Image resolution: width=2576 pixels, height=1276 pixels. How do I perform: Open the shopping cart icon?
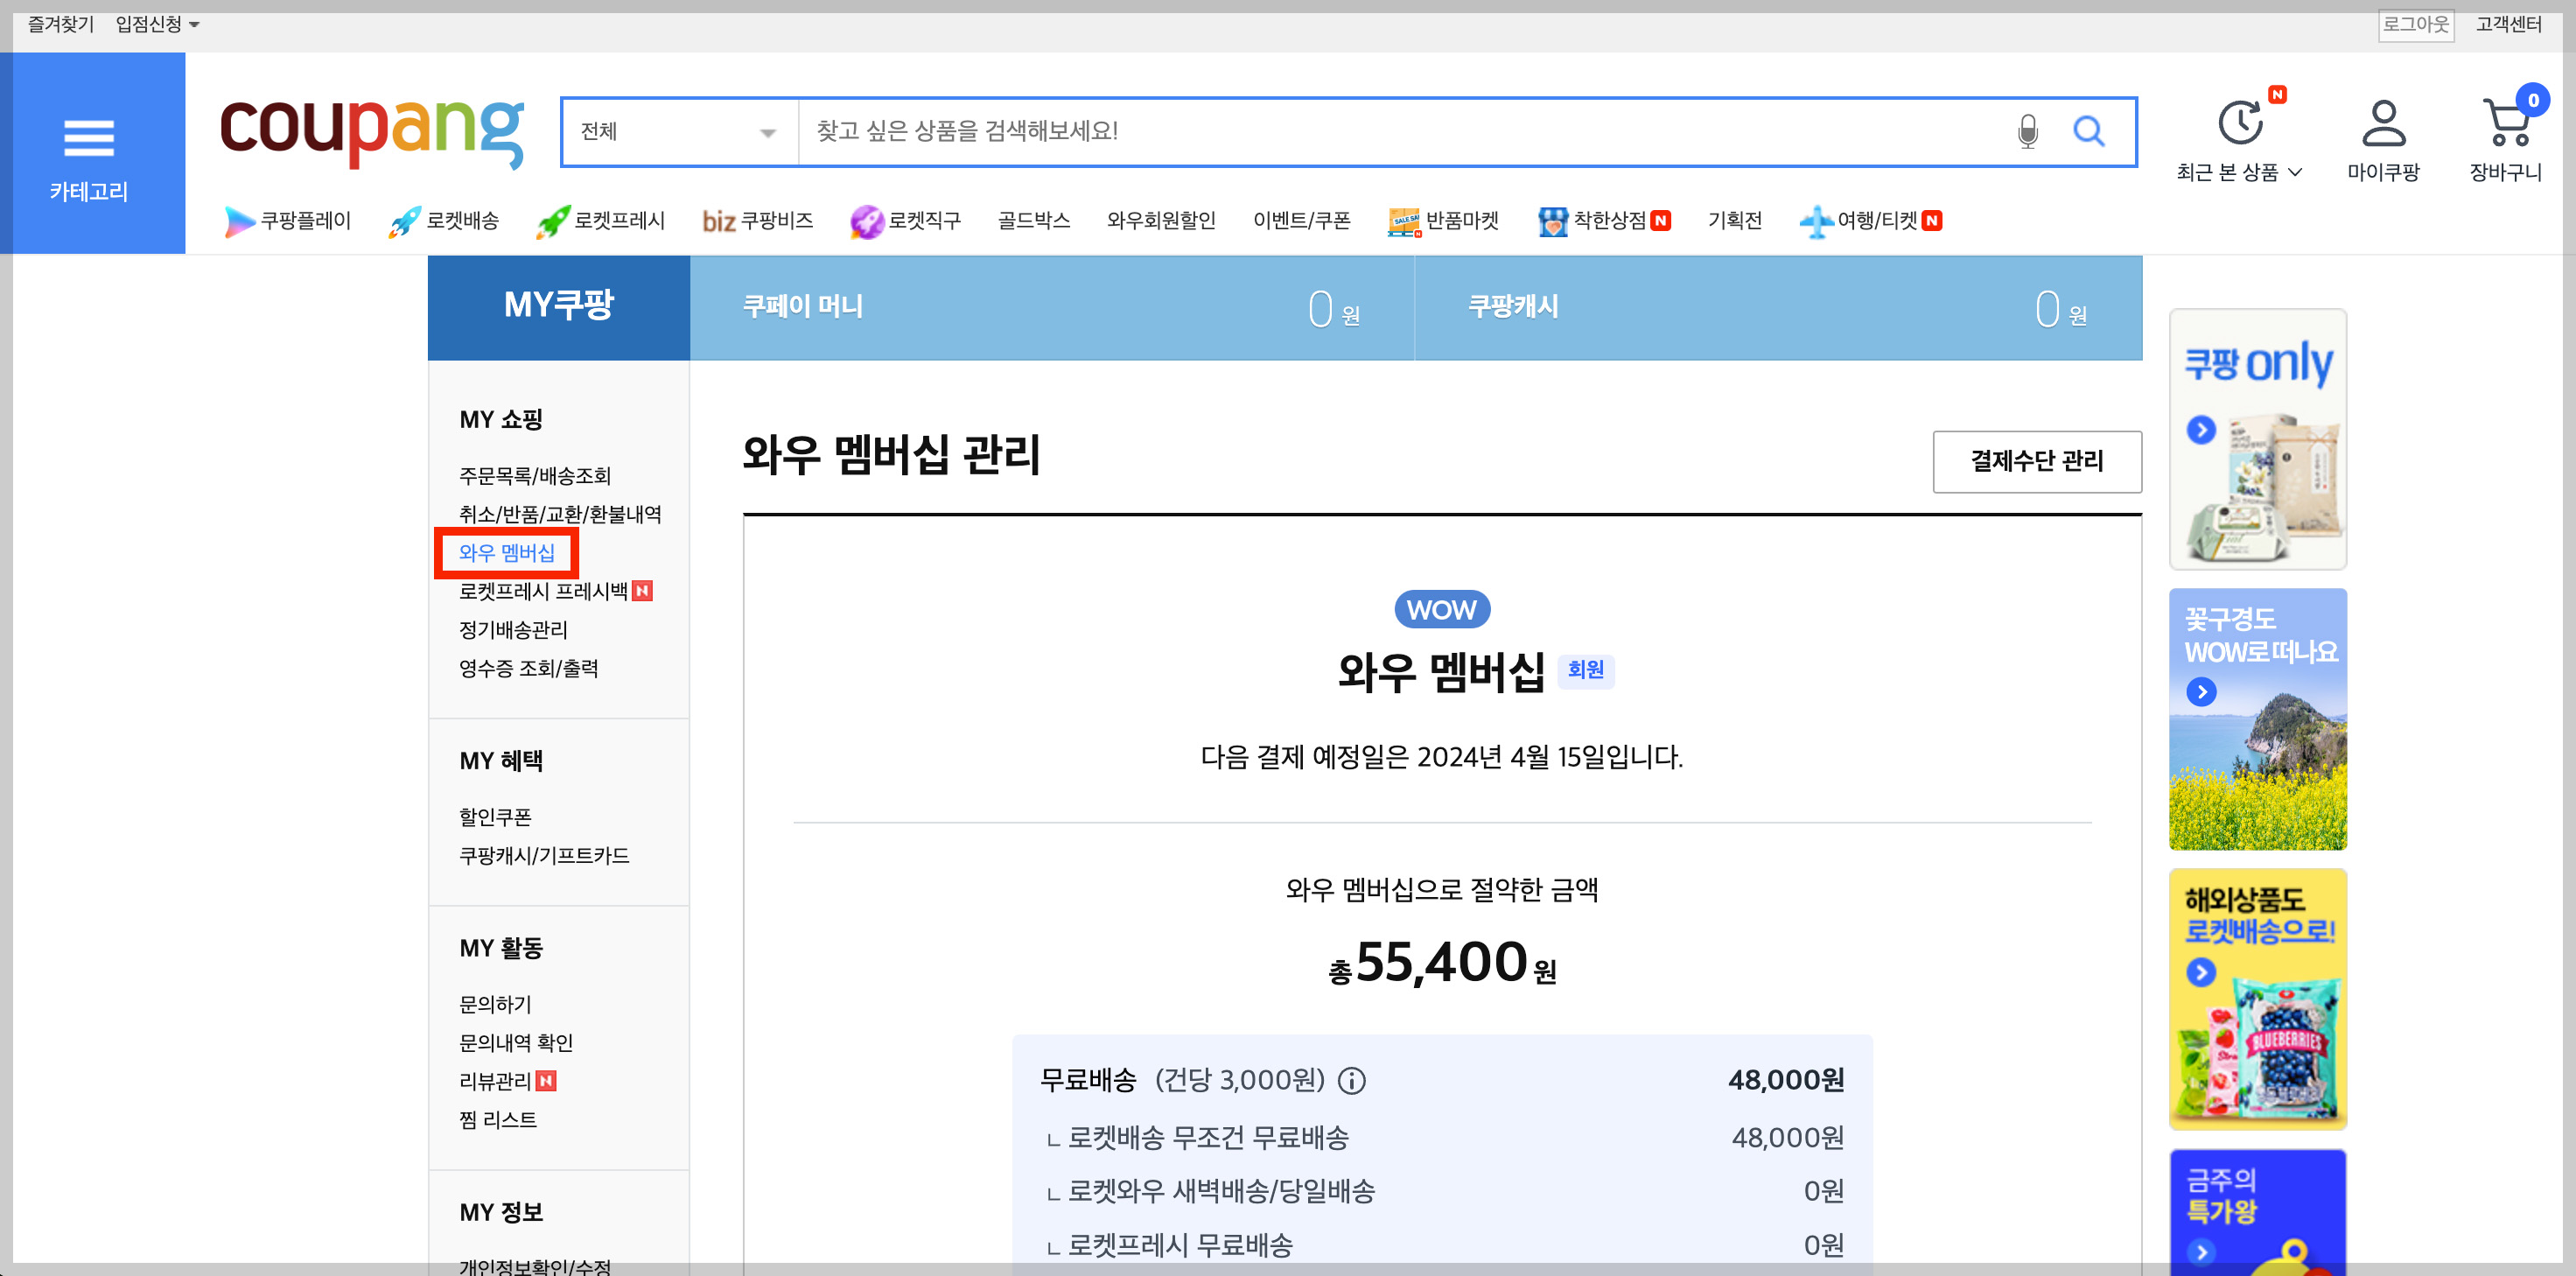(2506, 123)
